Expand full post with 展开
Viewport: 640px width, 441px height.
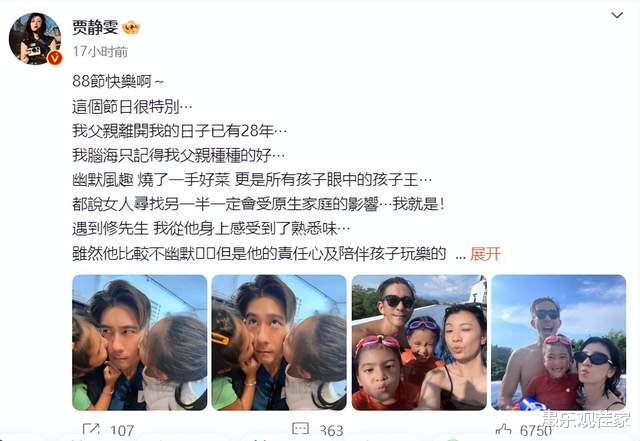485,254
